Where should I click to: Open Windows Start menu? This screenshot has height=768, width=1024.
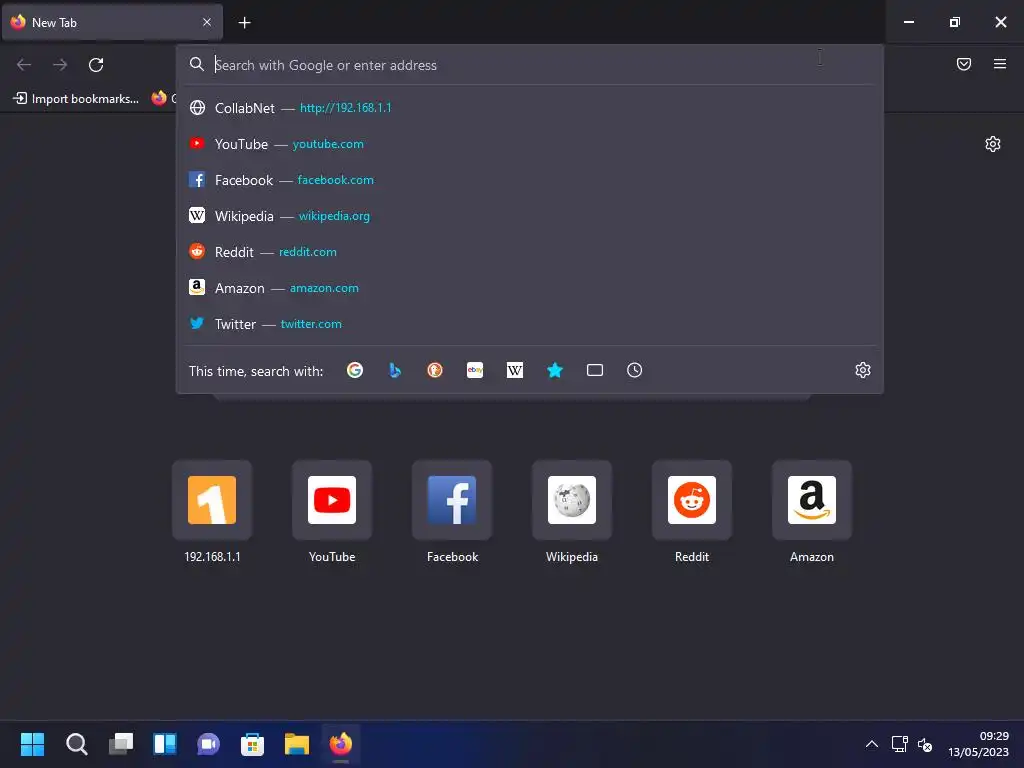tap(32, 744)
